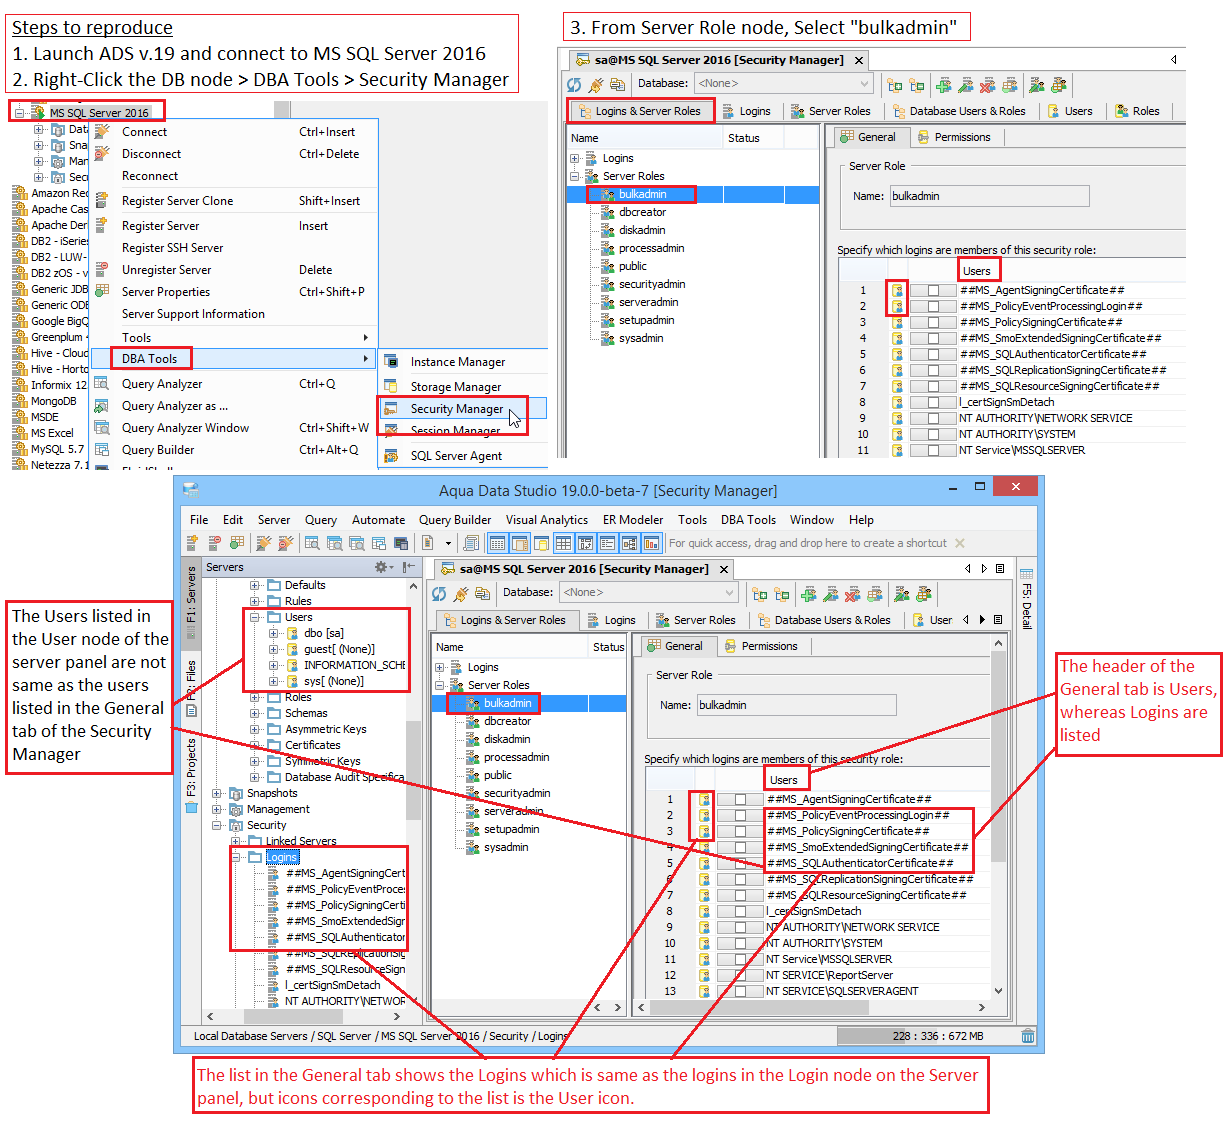The height and width of the screenshot is (1124, 1228).
Task: Check ##MS_SQLReplicationSigningCertificate## box in top-right panel
Action: (x=933, y=370)
